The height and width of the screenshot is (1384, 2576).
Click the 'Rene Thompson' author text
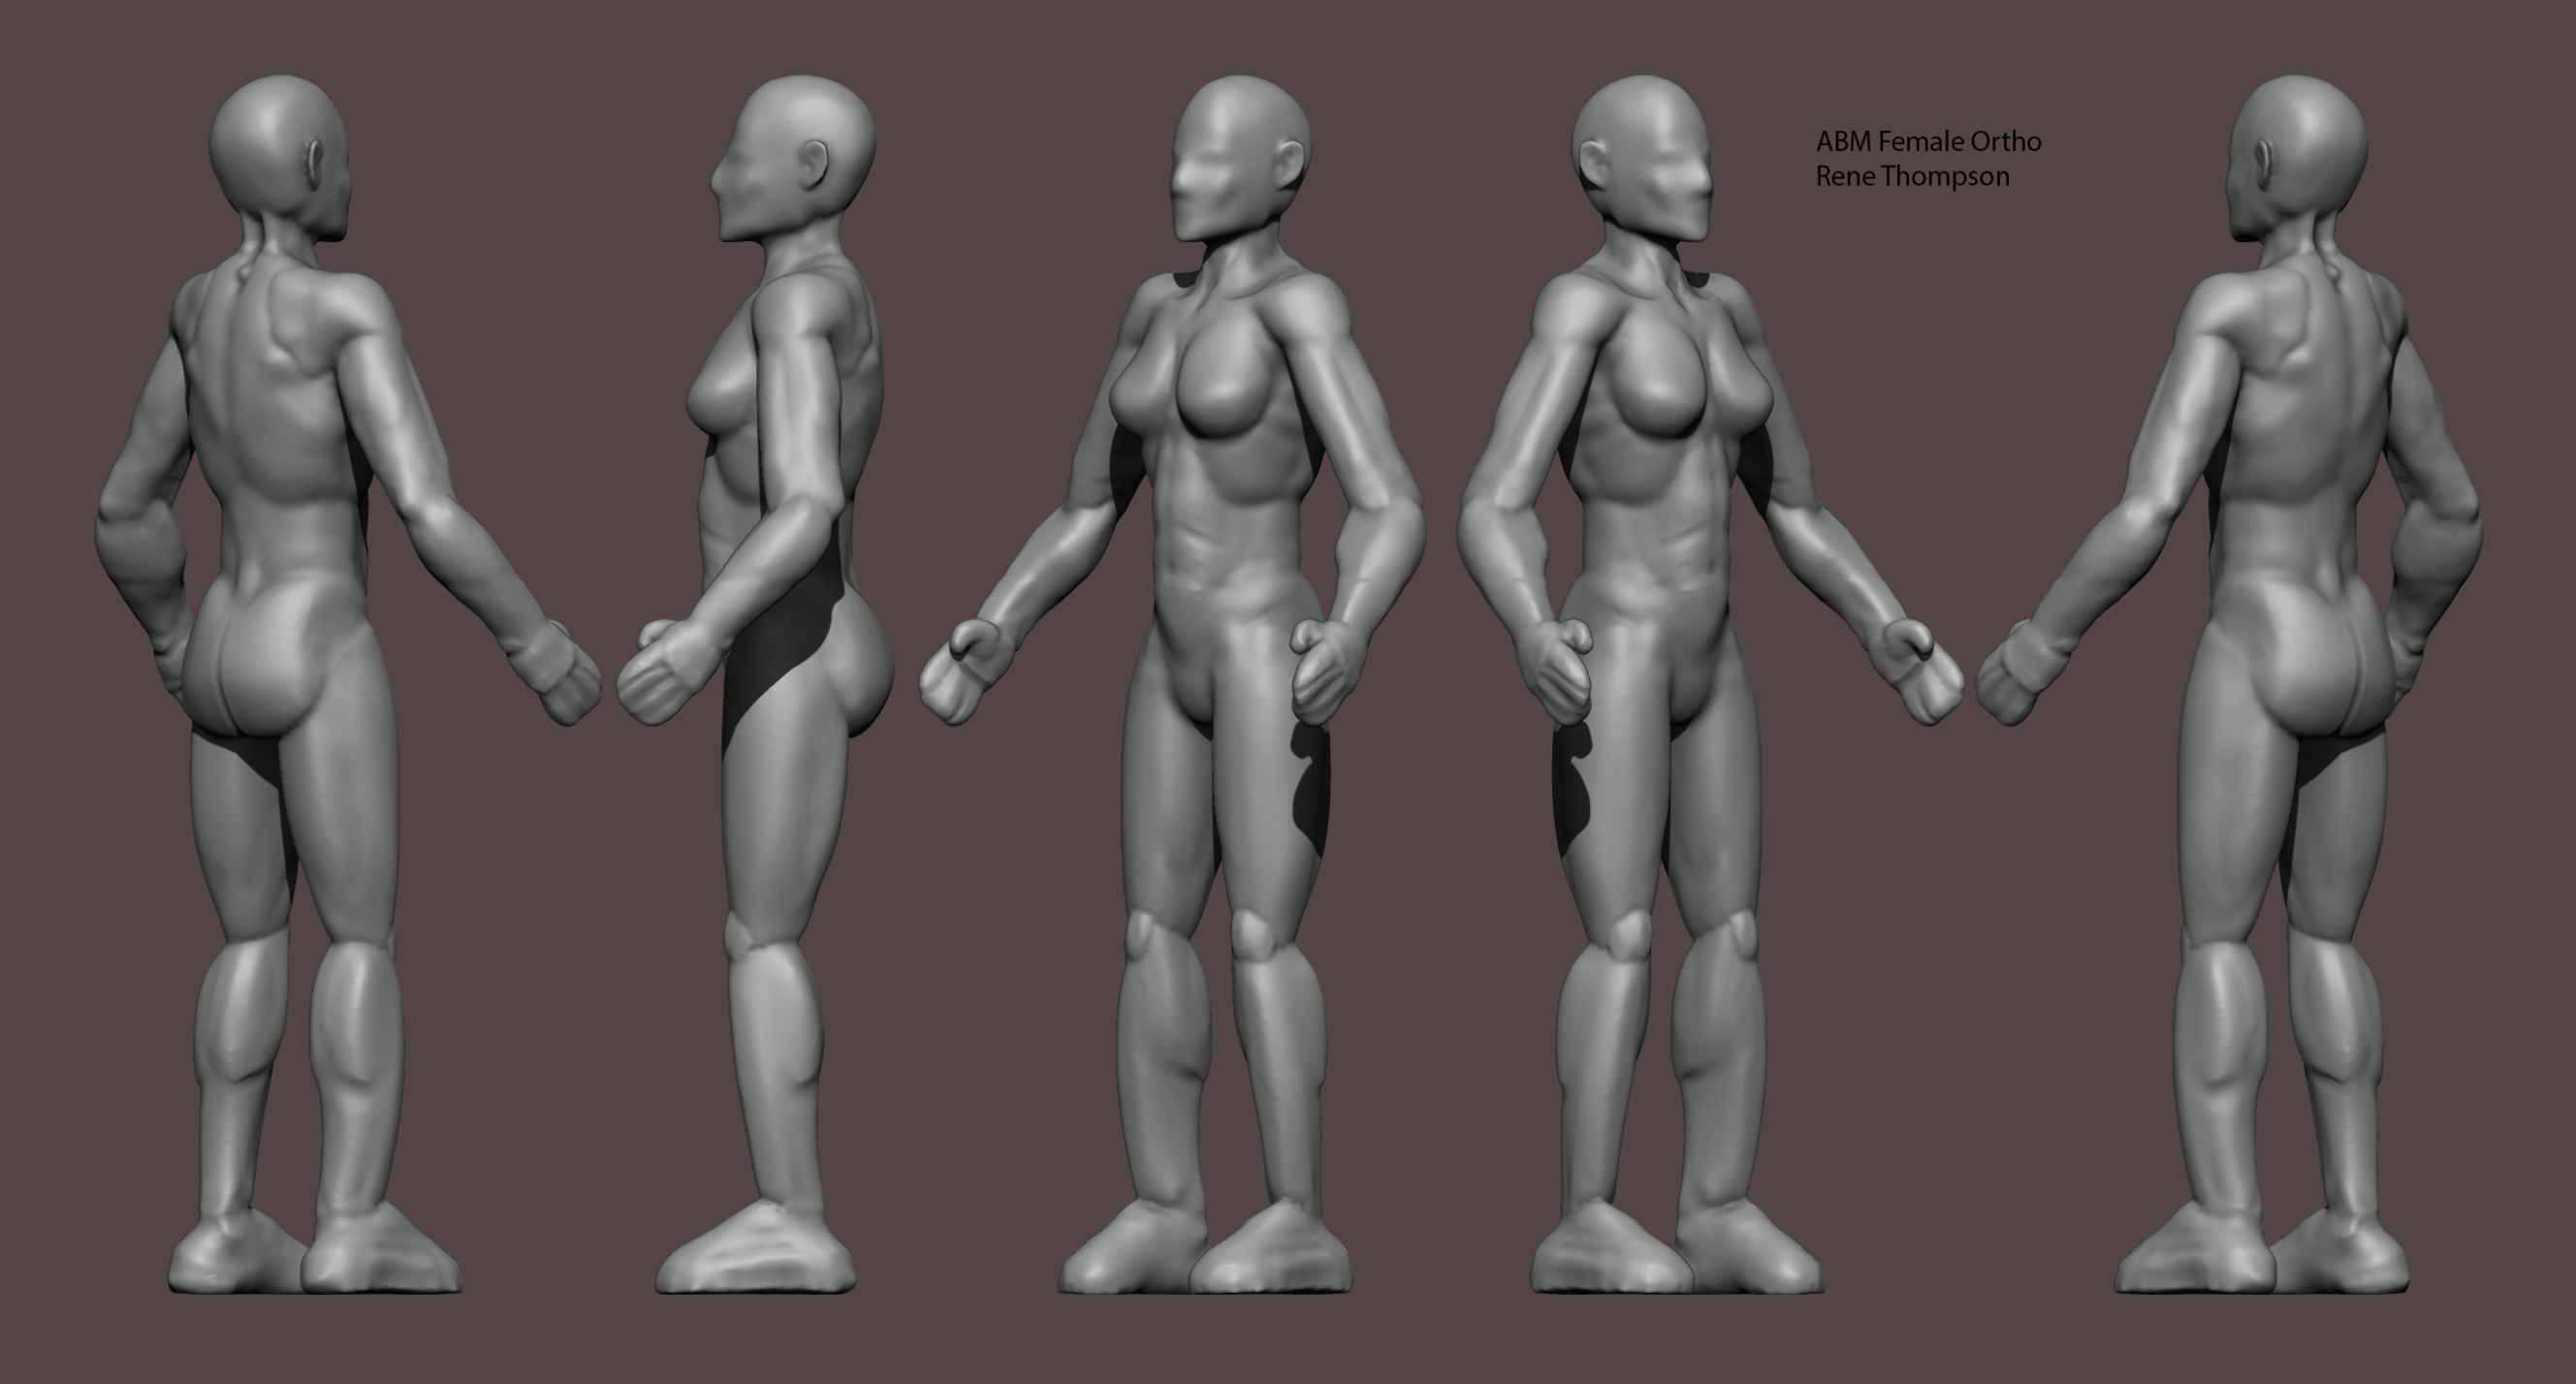coord(1913,177)
